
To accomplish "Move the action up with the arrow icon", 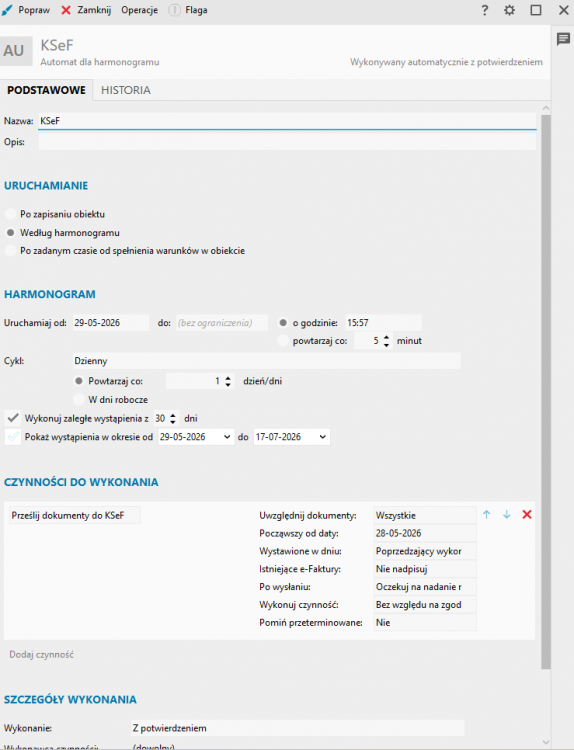I will 486,515.
